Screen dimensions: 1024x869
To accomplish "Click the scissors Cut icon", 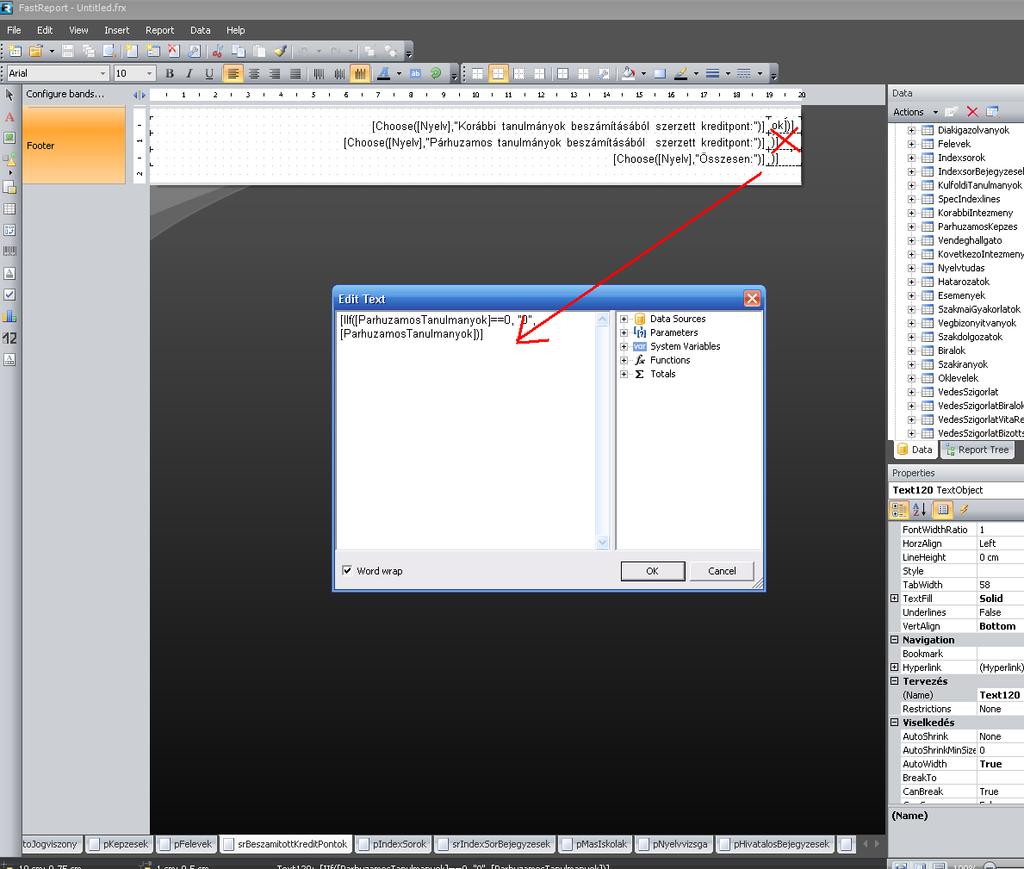I will pyautogui.click(x=217, y=51).
